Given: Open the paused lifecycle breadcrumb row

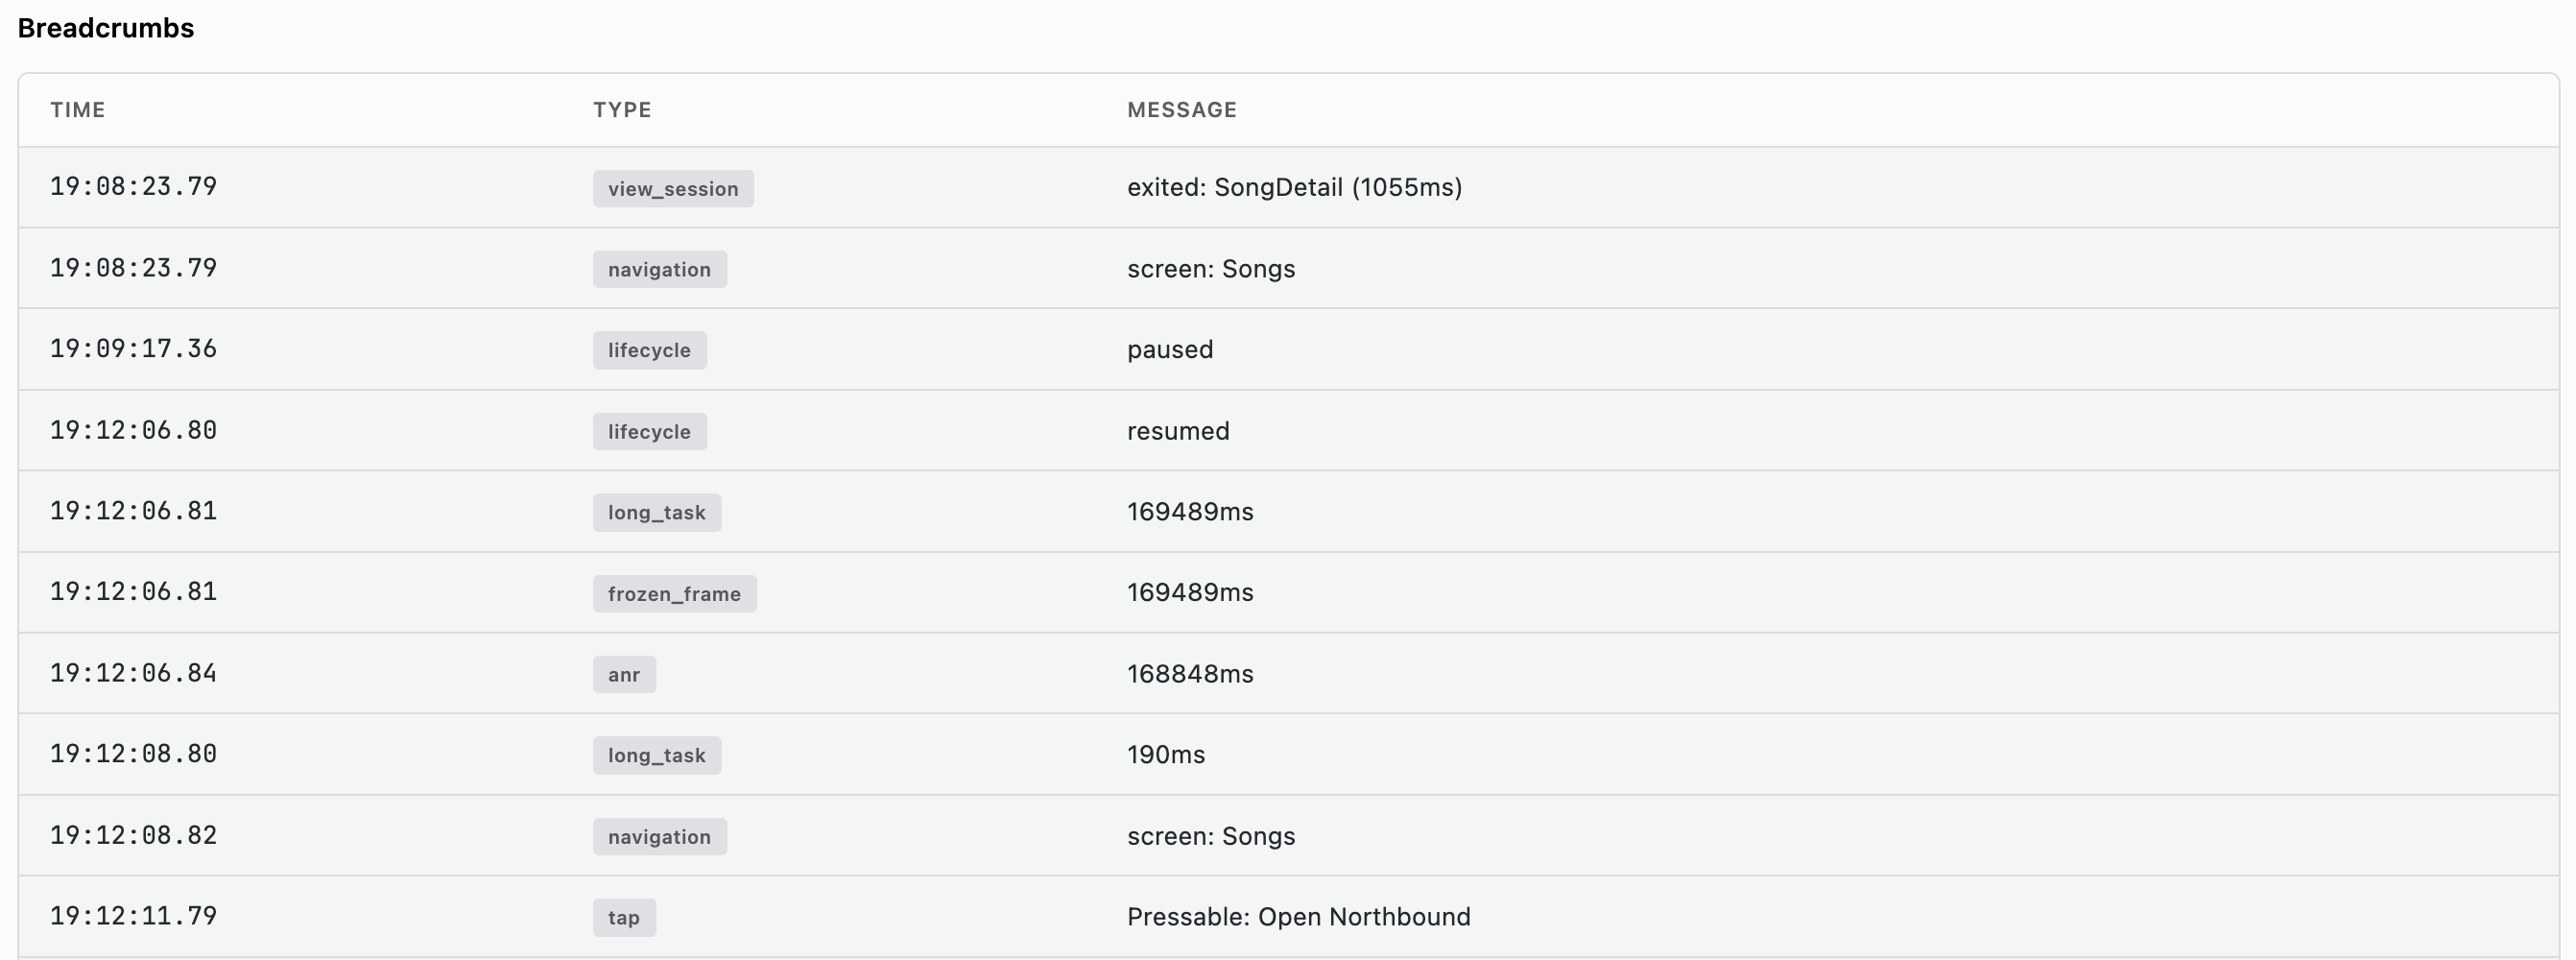Looking at the screenshot, I should 1288,349.
